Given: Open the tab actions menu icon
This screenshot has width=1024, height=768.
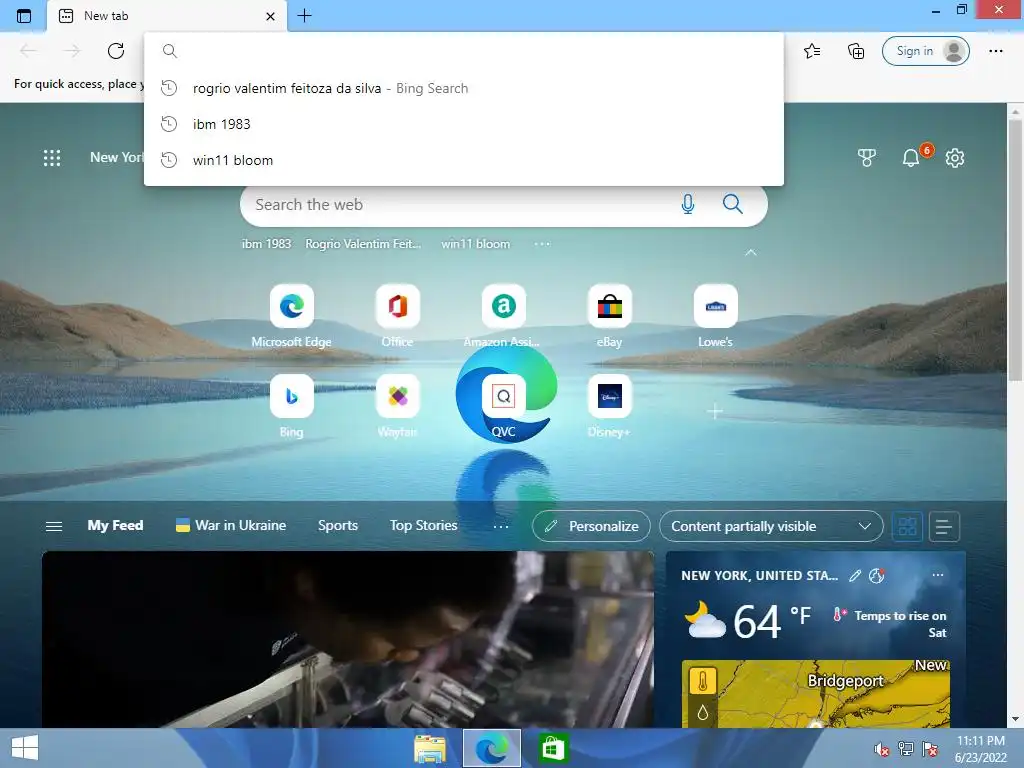Looking at the screenshot, I should coord(24,16).
